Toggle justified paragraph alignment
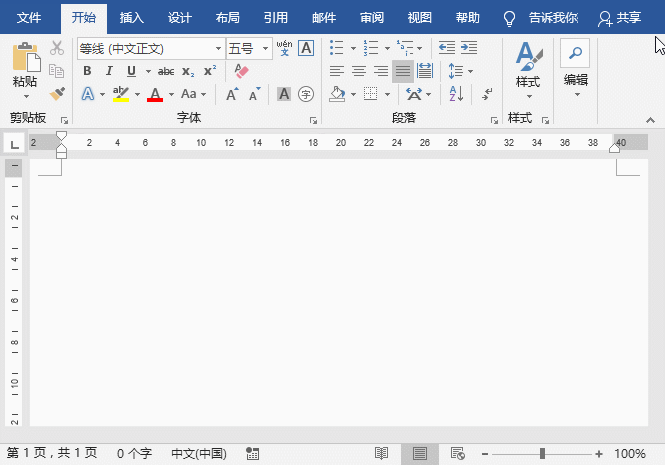 point(403,71)
